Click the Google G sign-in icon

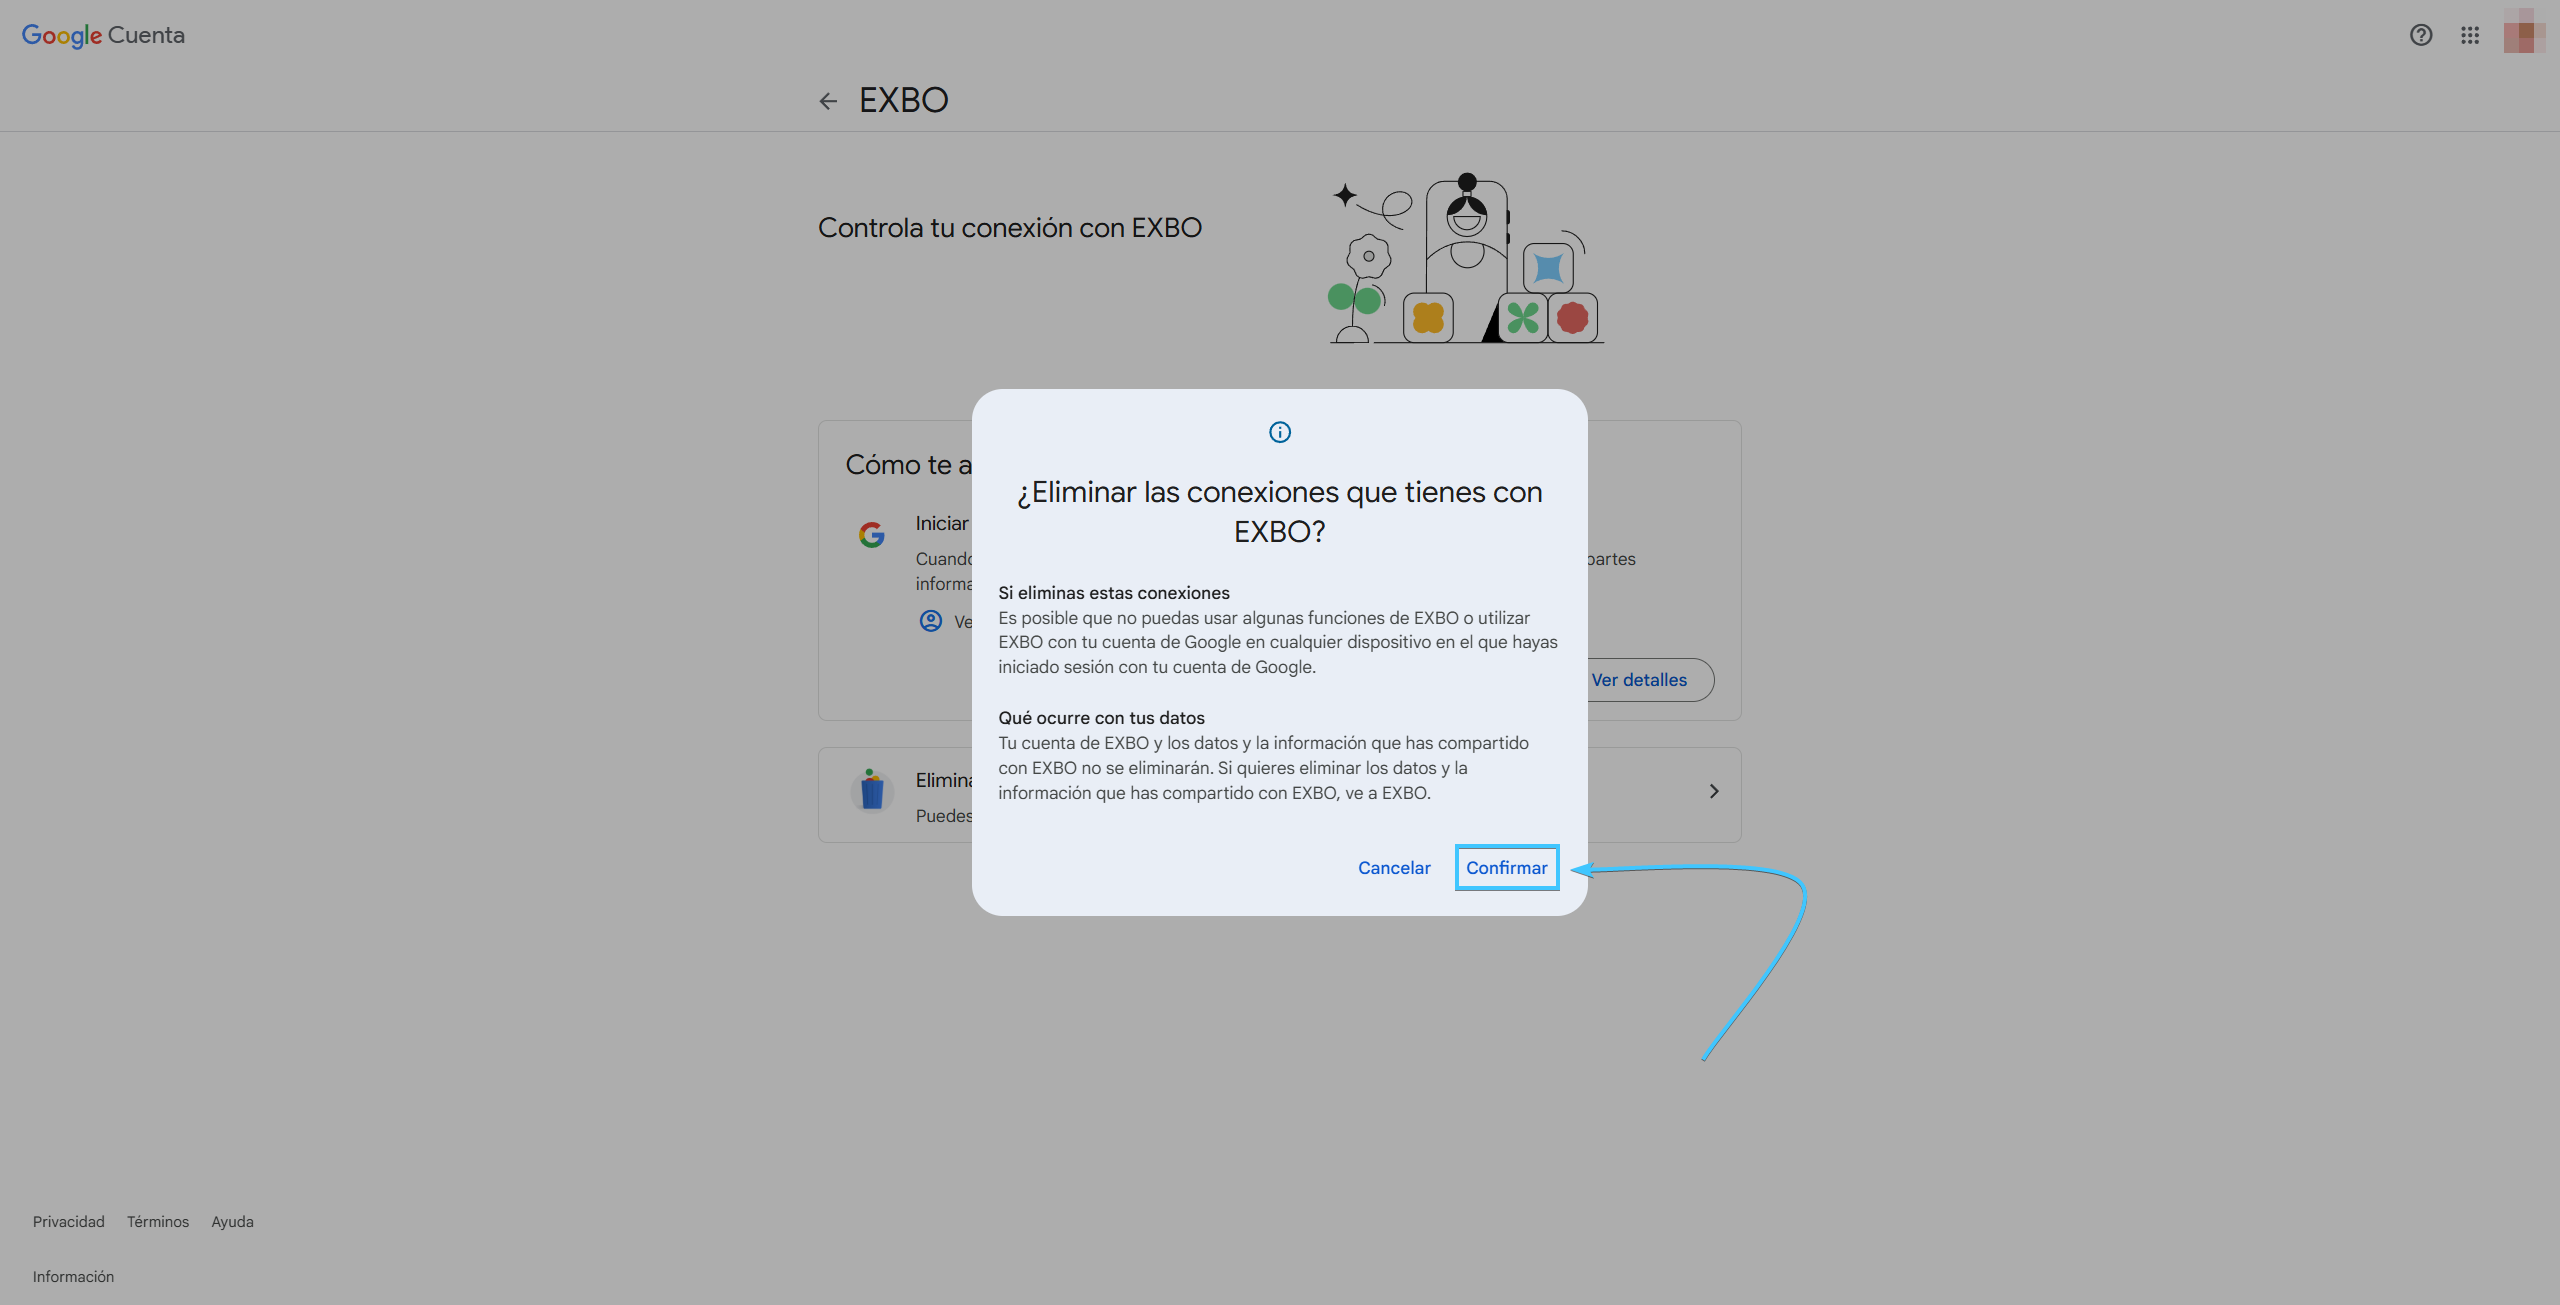(872, 535)
